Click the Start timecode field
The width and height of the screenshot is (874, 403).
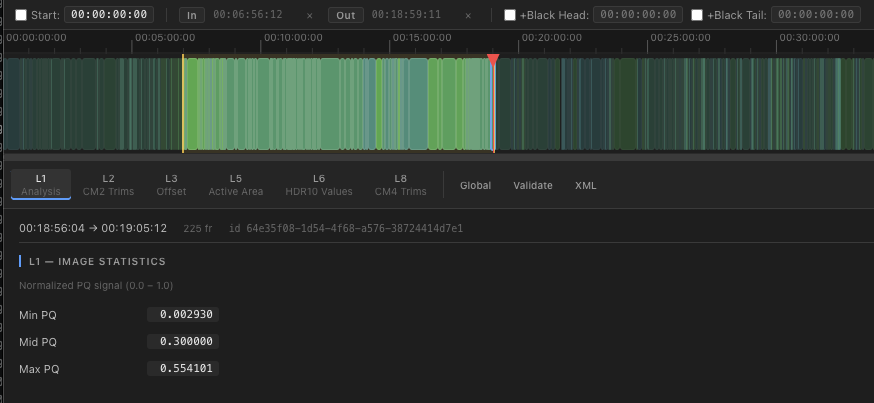[x=109, y=15]
